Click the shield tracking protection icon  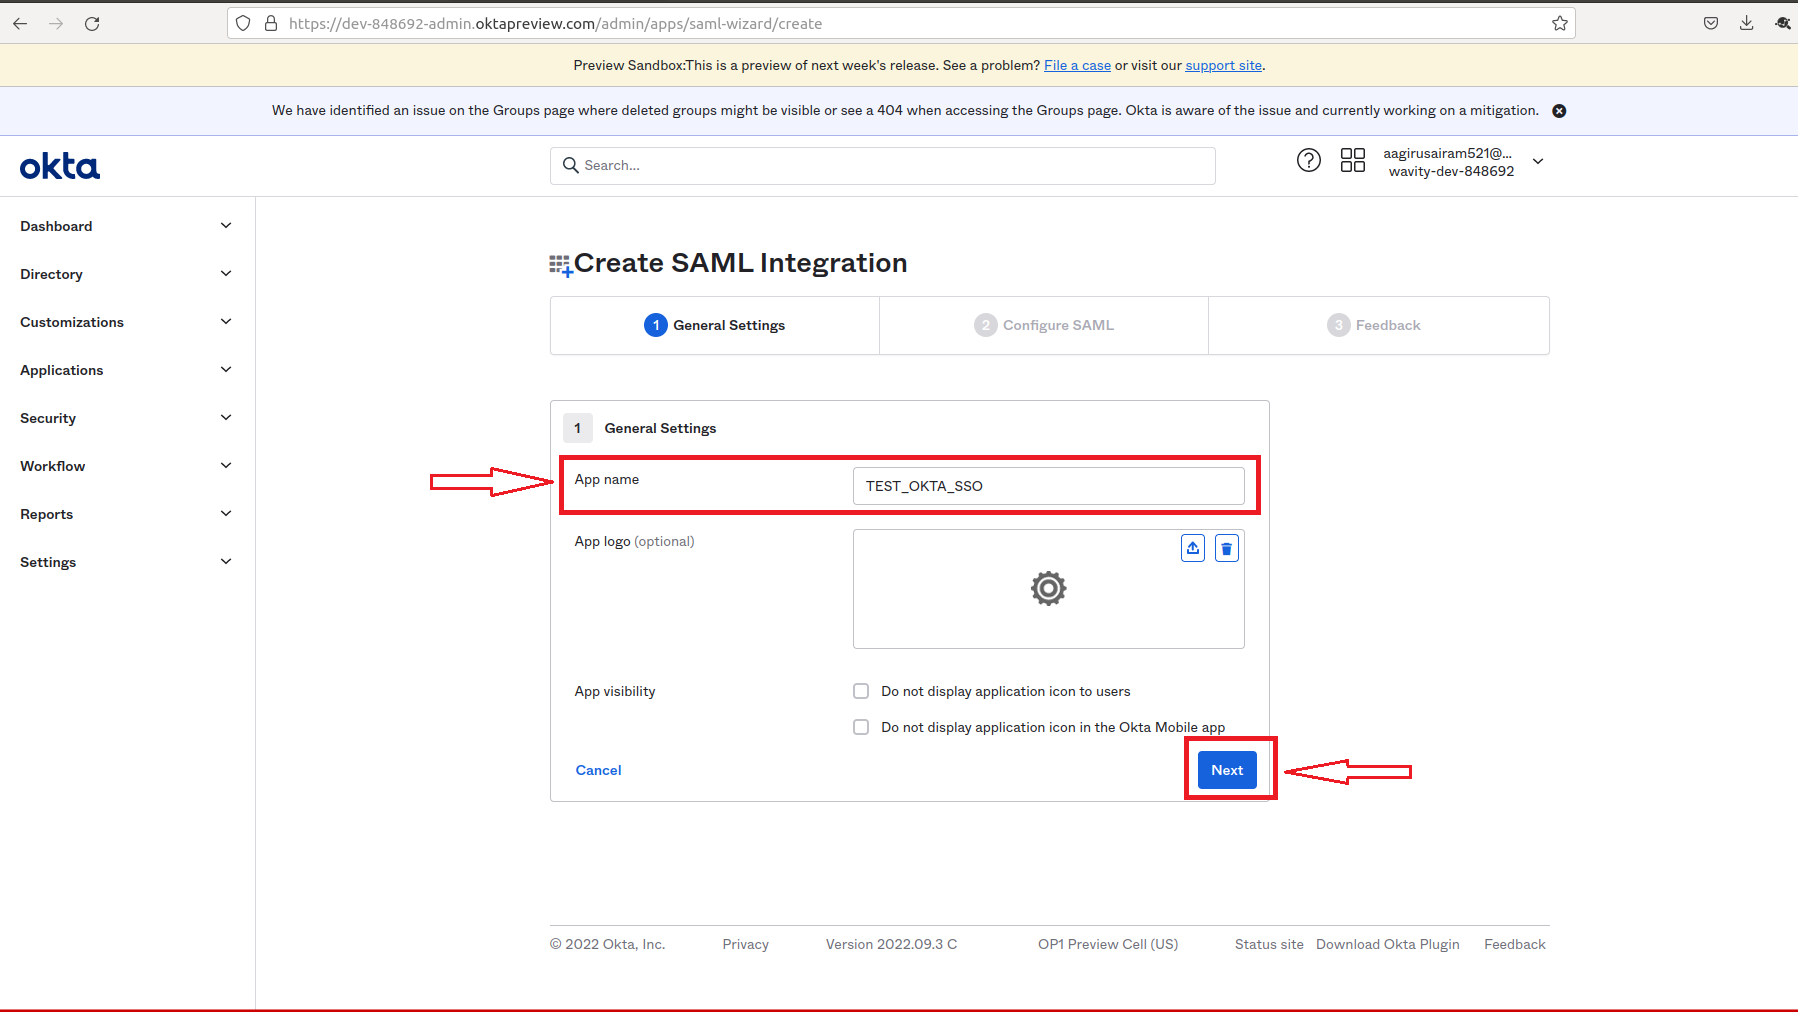click(x=243, y=23)
